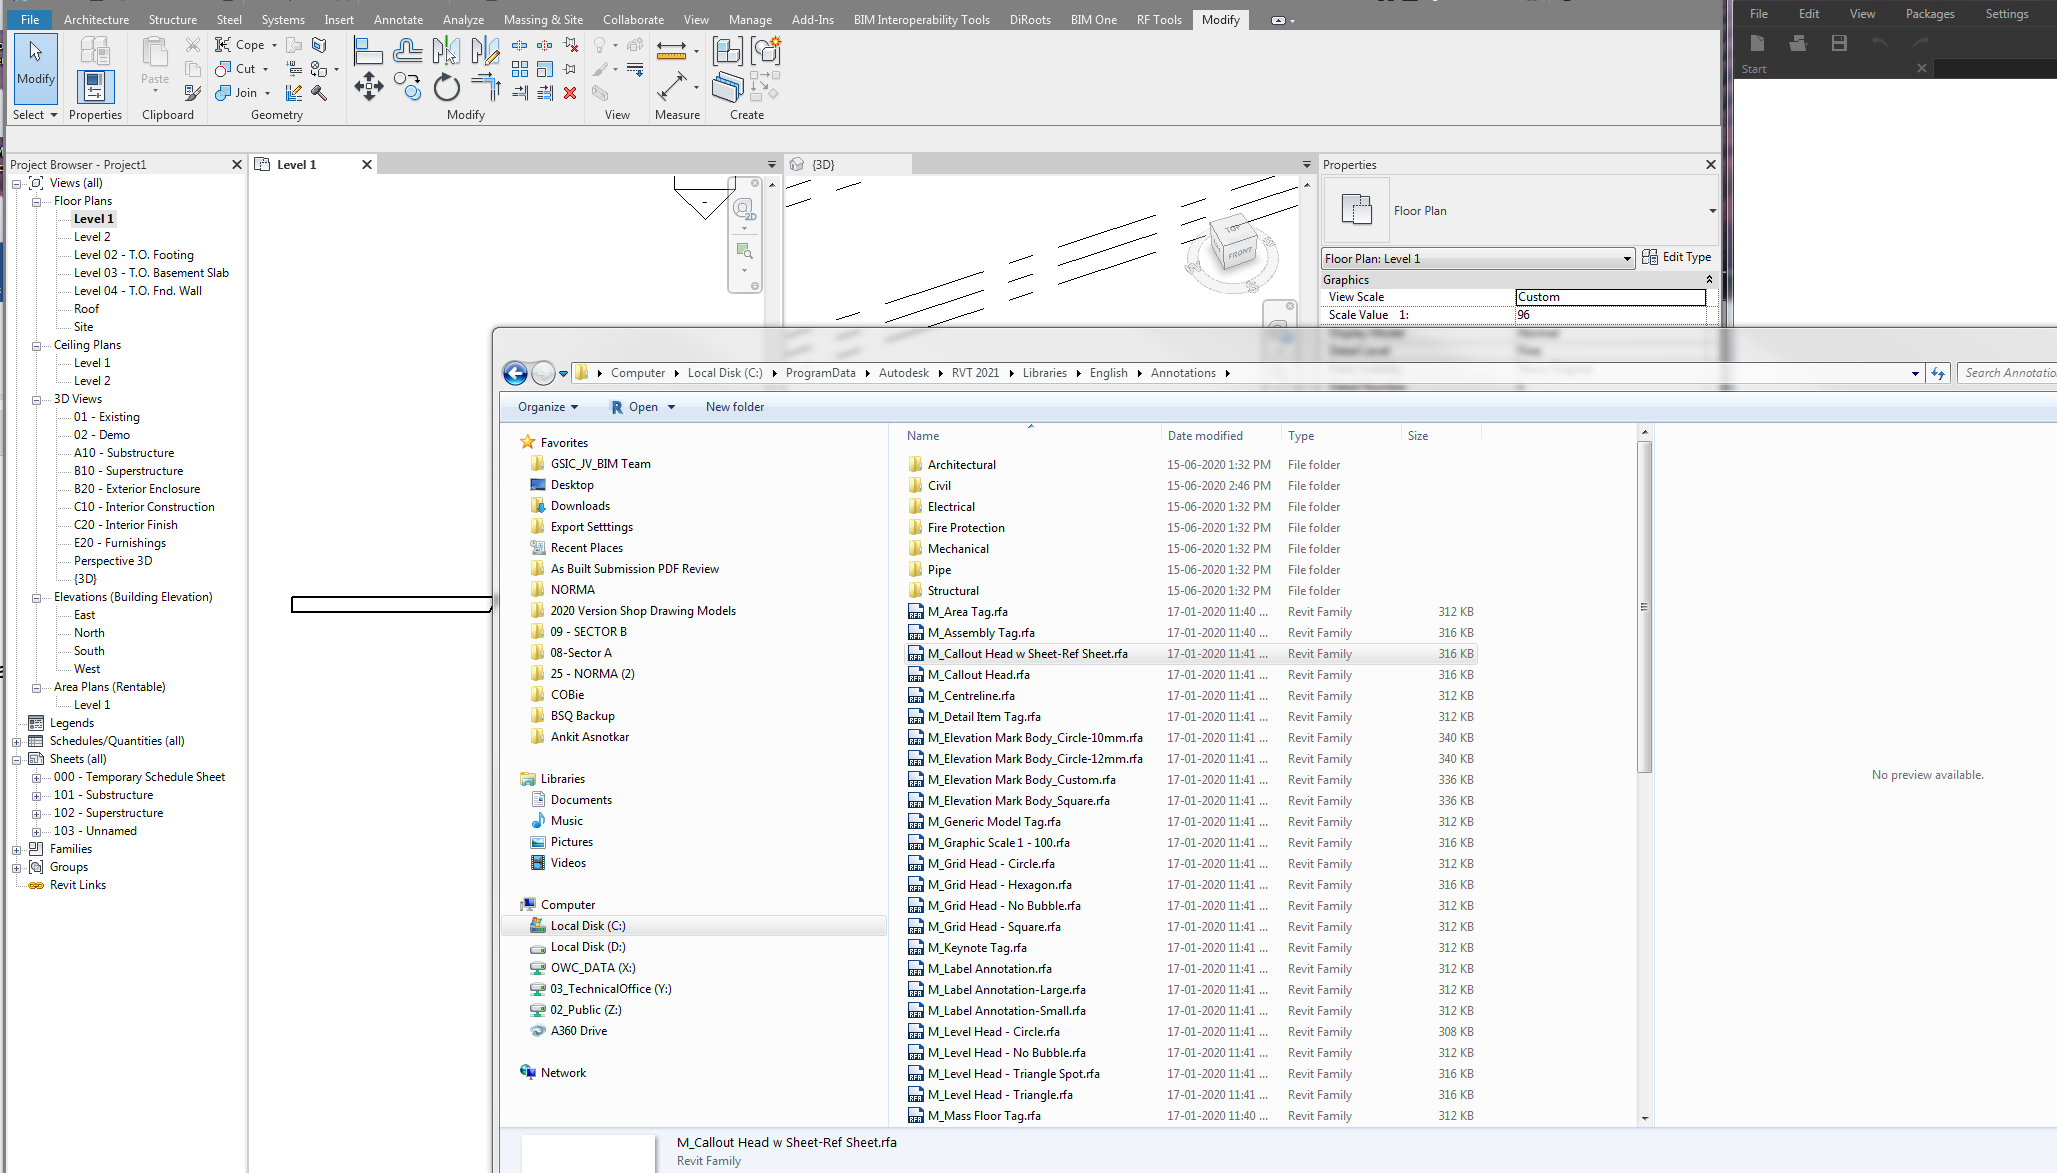
Task: Expand the Cope dropdown arrow
Action: pos(274,45)
